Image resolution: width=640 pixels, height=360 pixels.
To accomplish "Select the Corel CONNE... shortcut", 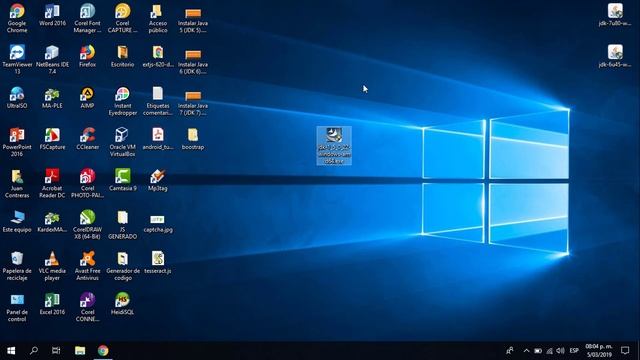I will [x=87, y=307].
